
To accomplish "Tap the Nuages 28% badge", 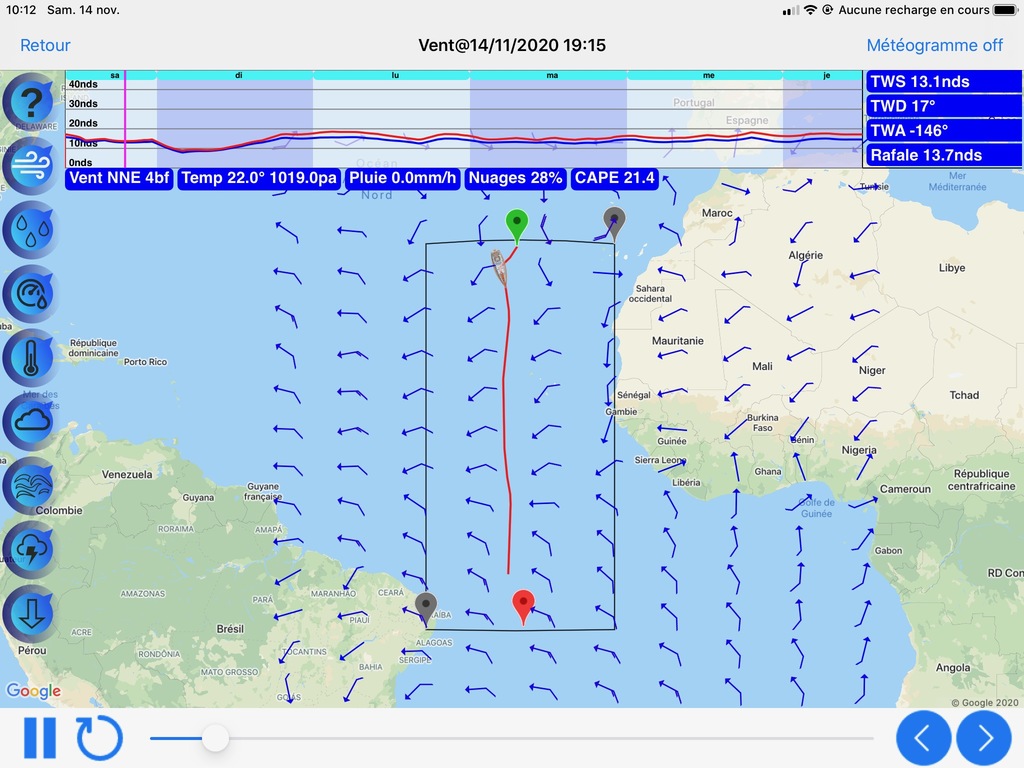I will pyautogui.click(x=515, y=178).
